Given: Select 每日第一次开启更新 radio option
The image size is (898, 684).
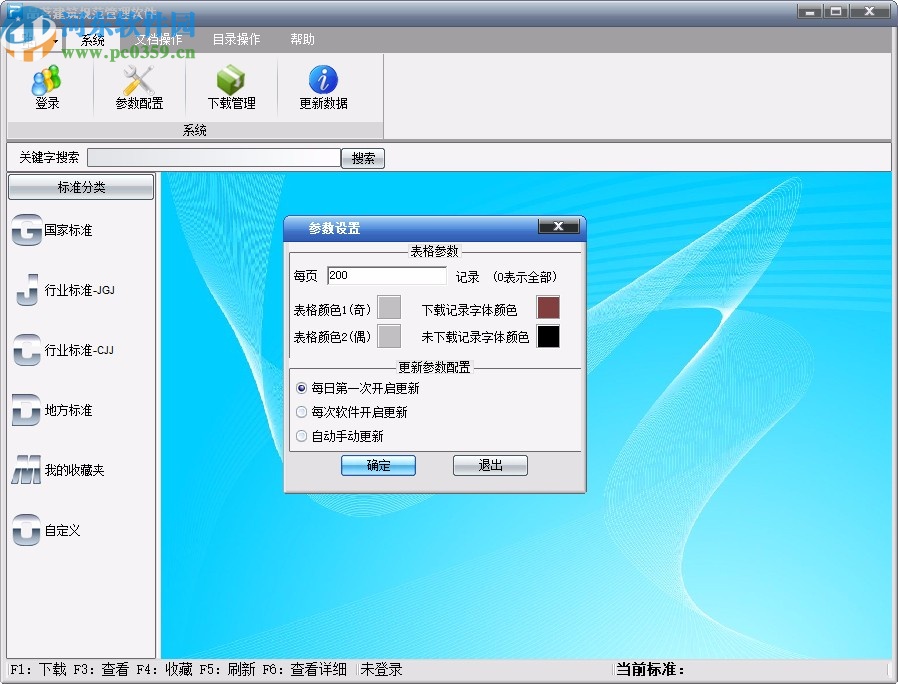Looking at the screenshot, I should click(x=301, y=388).
